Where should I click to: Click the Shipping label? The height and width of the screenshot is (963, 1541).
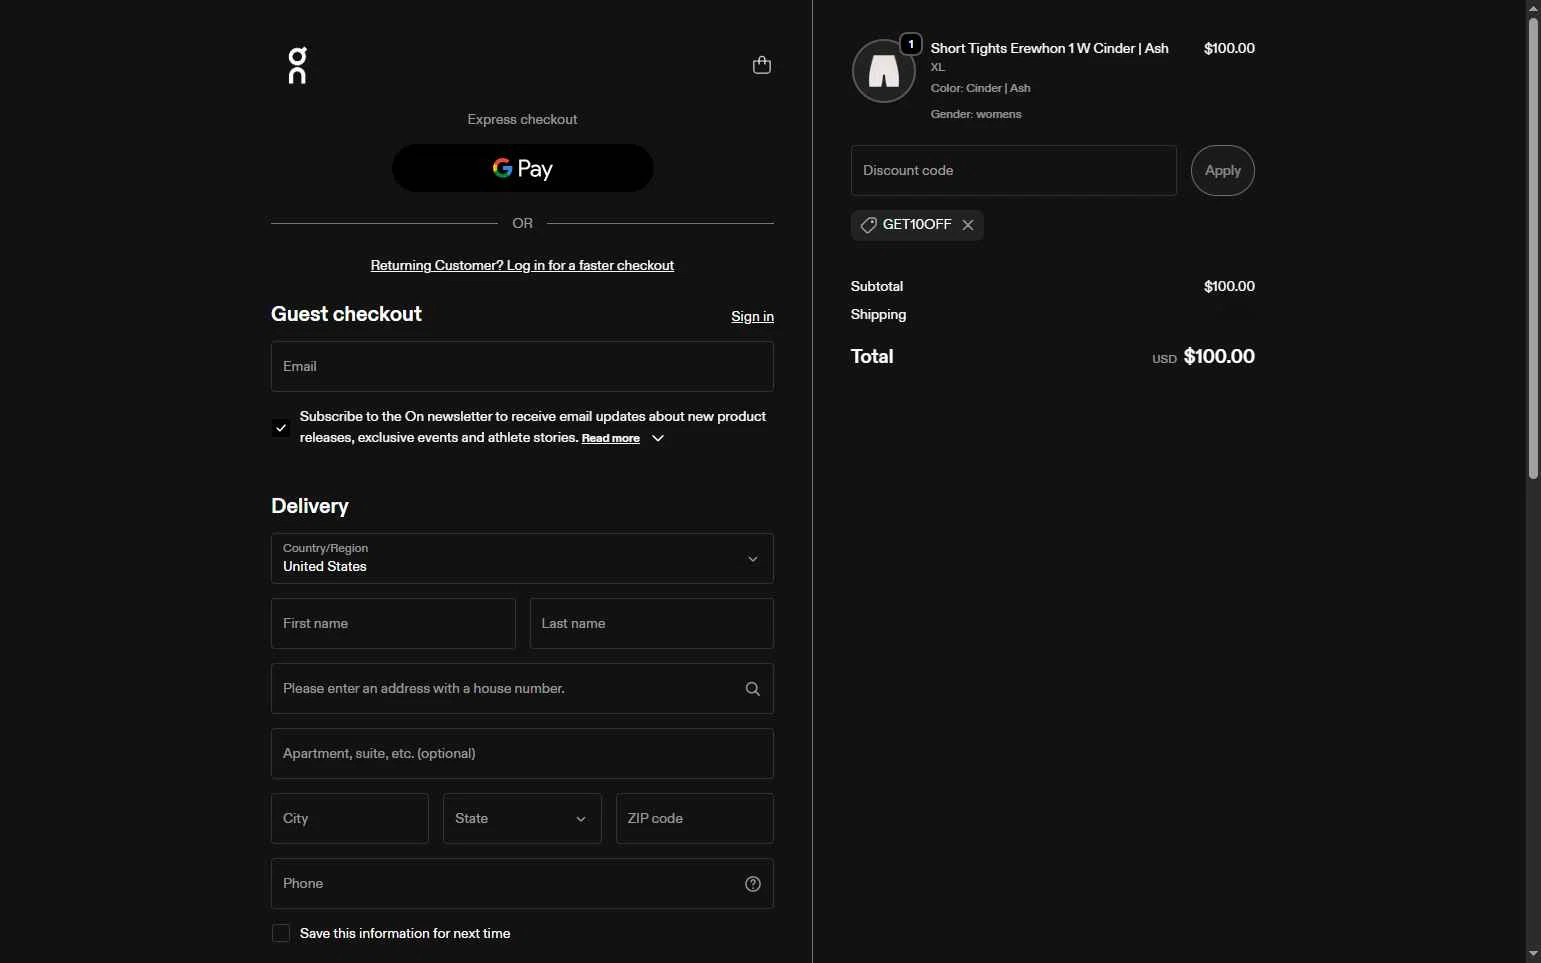[x=878, y=314]
